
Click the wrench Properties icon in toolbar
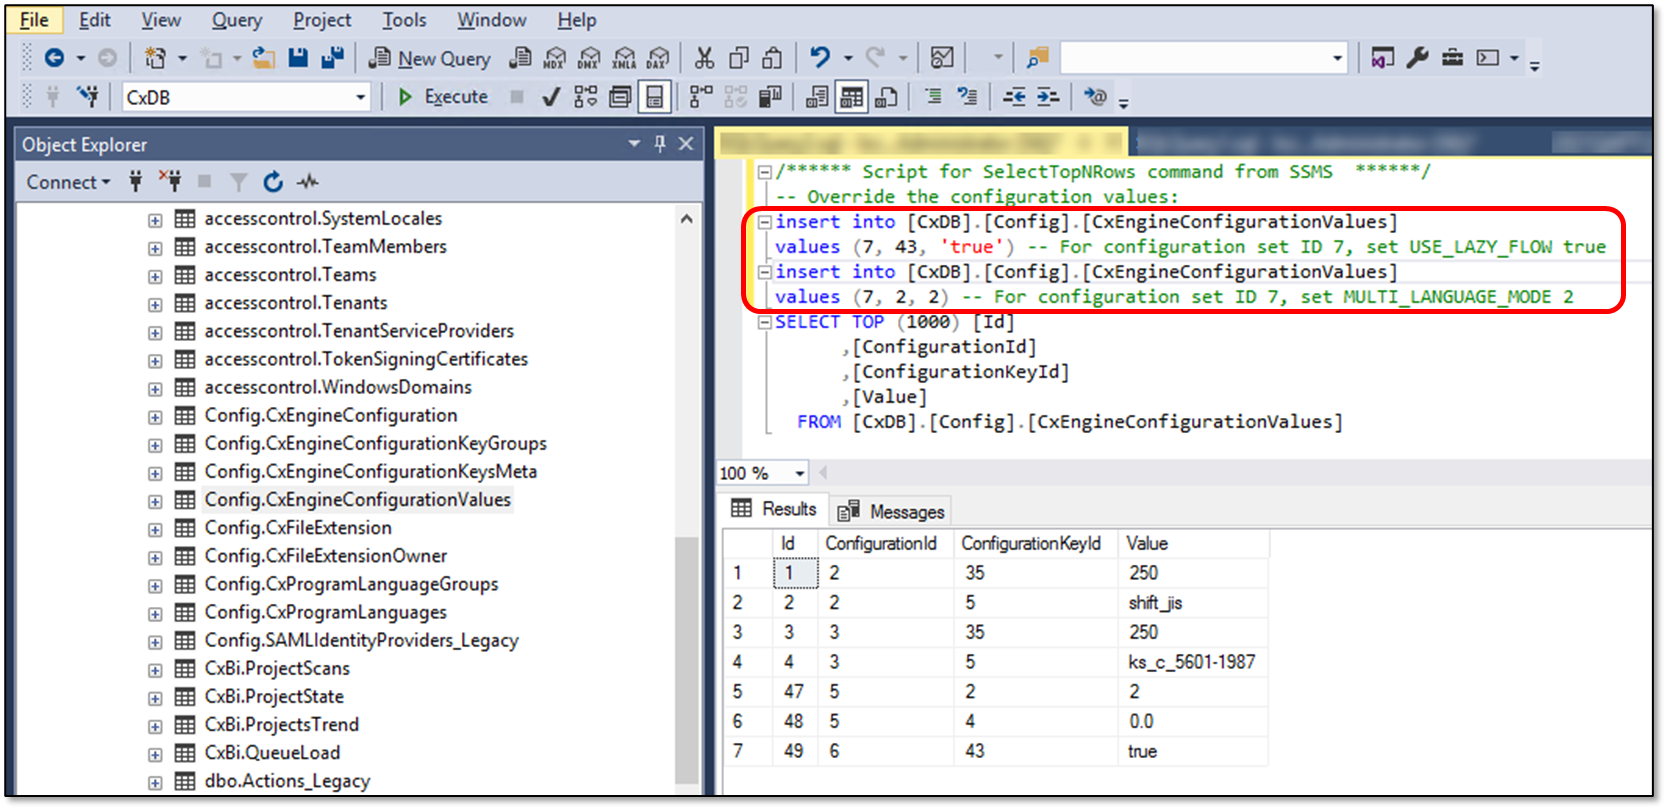pyautogui.click(x=1417, y=58)
